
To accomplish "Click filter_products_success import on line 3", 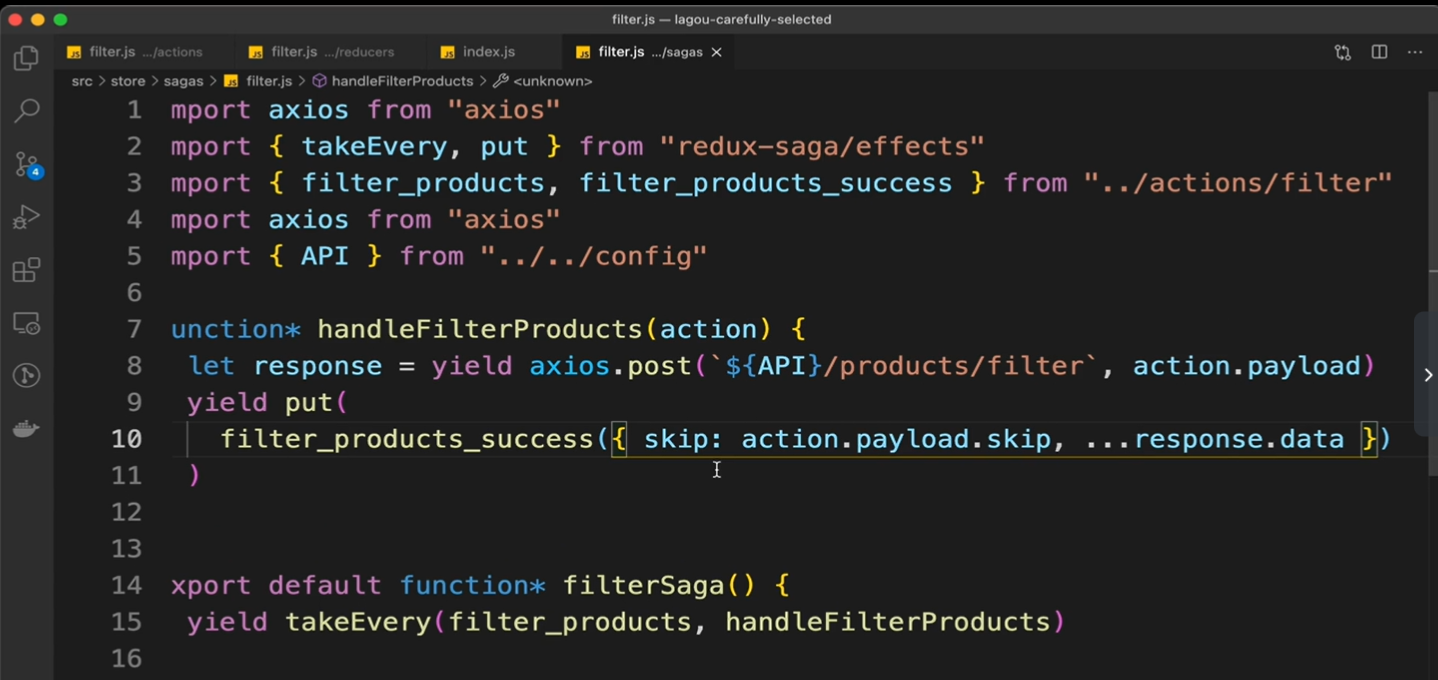I will (766, 183).
